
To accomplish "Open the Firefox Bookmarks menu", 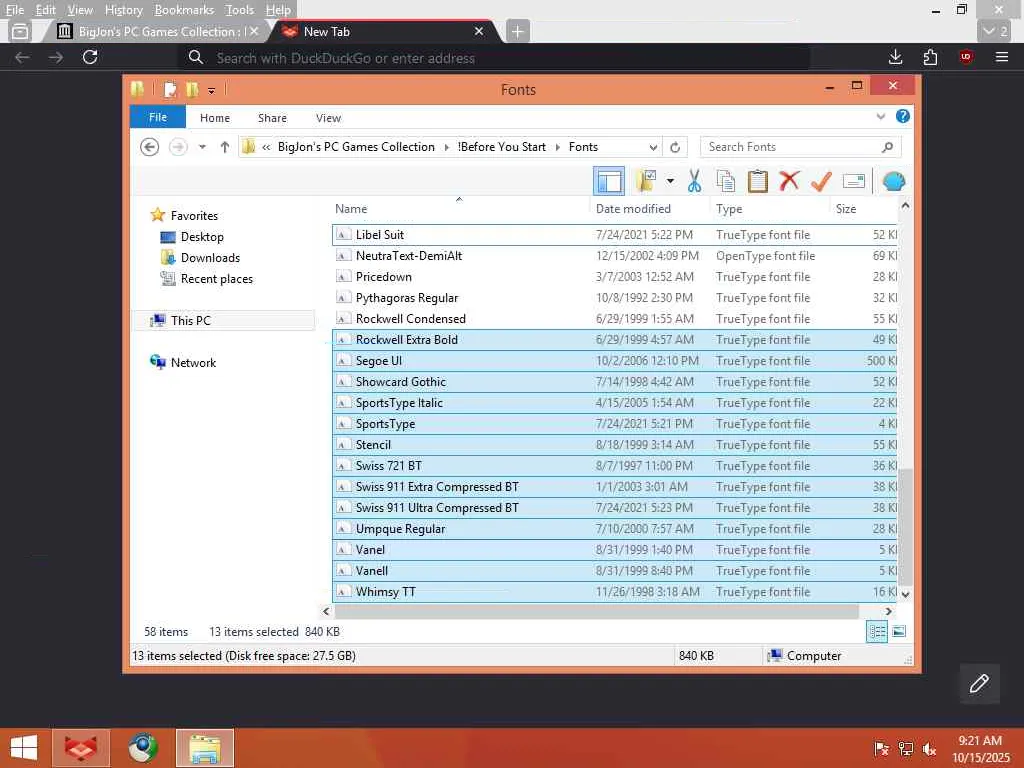I will pyautogui.click(x=184, y=10).
